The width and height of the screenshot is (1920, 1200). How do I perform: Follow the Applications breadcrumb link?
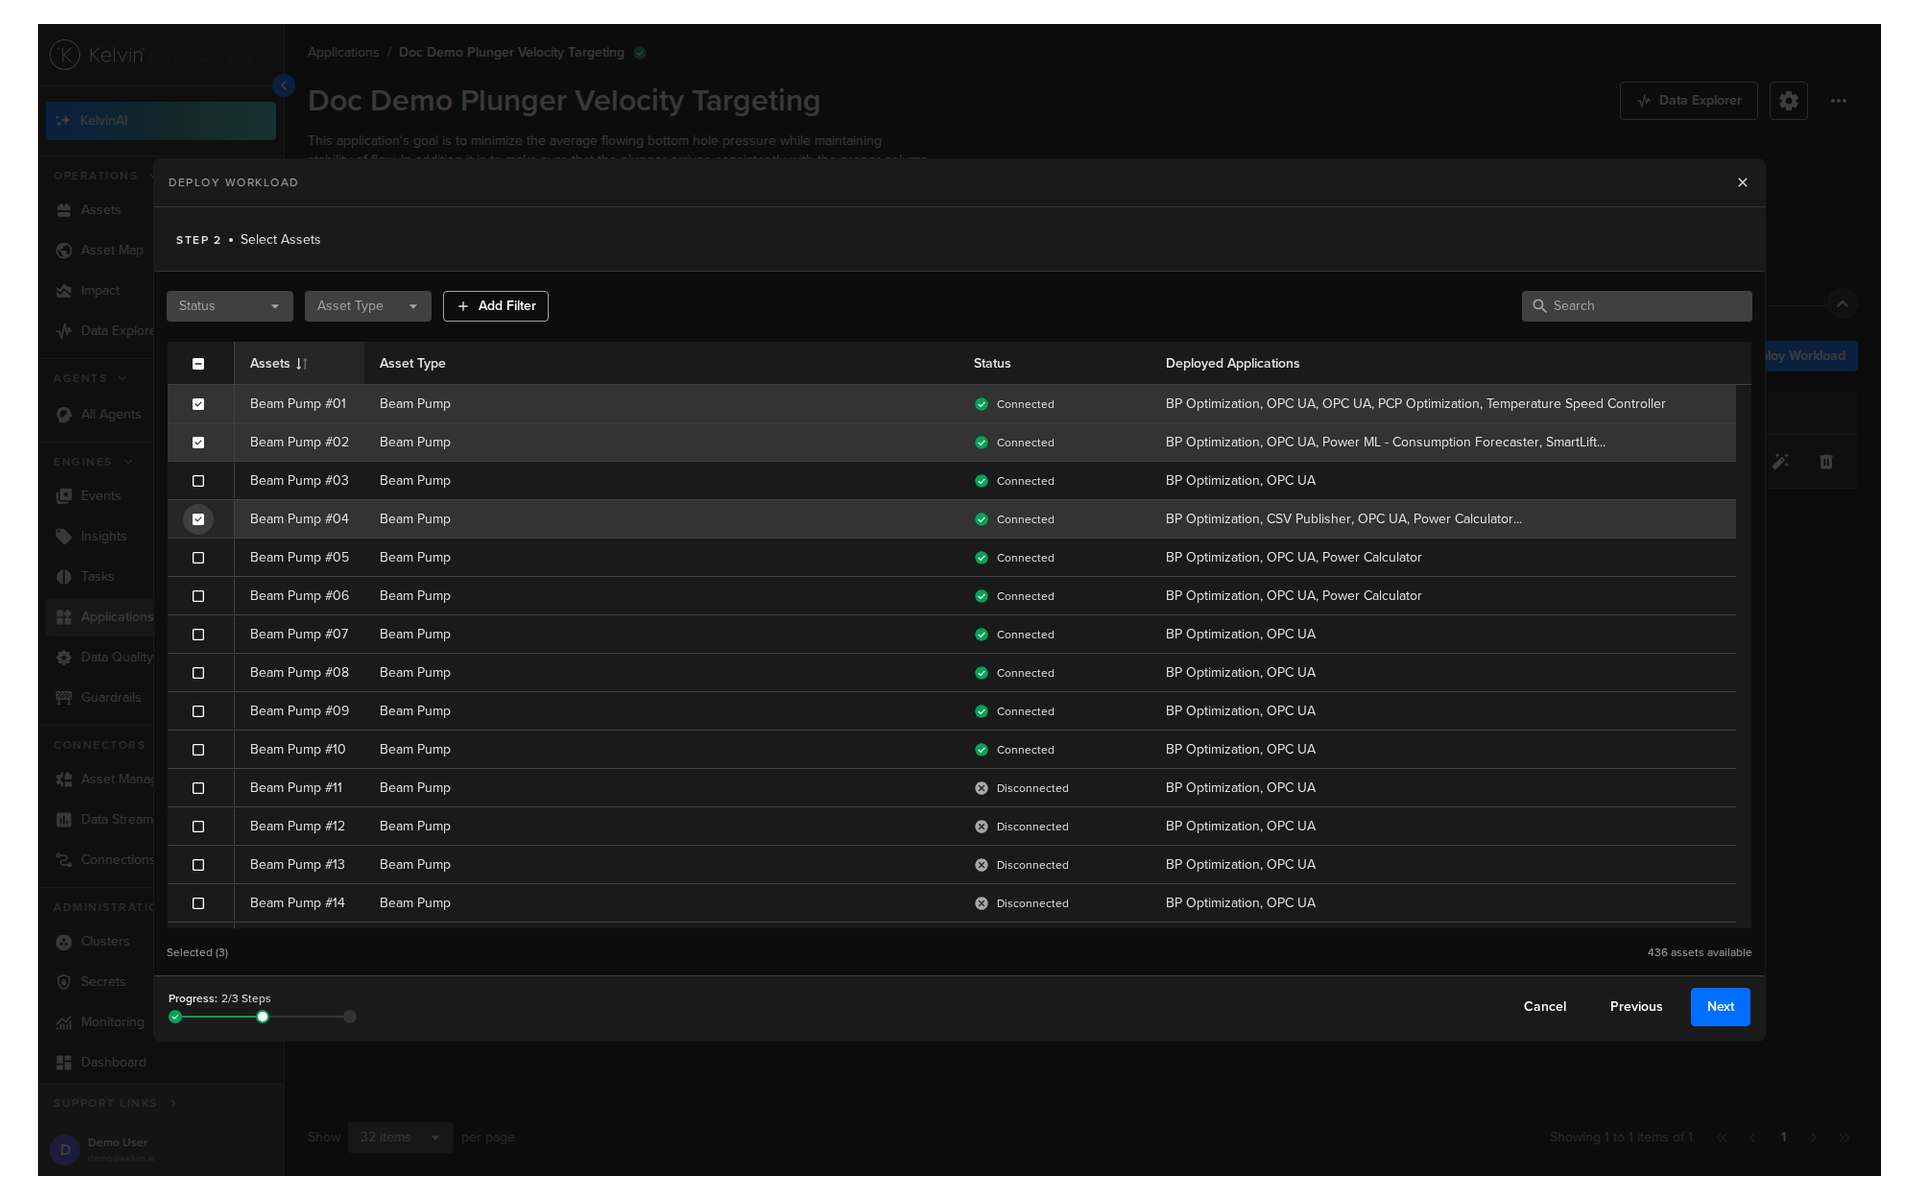click(343, 53)
